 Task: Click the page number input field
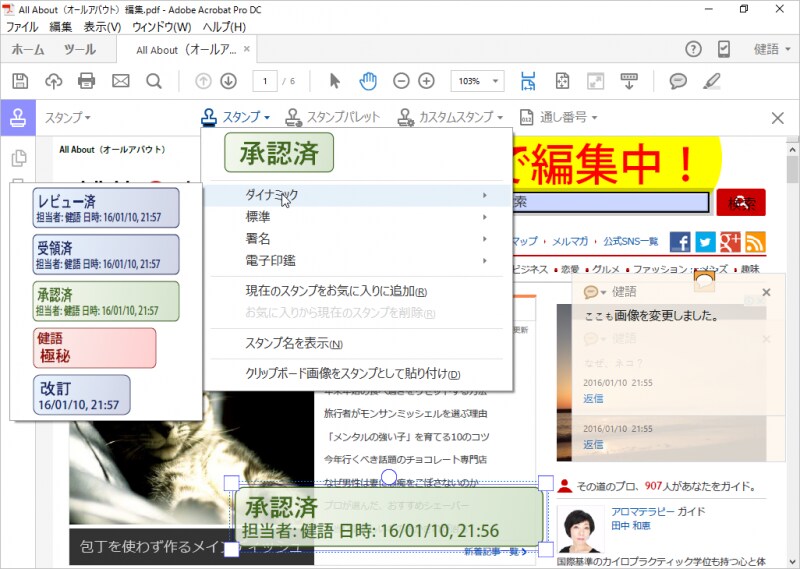(265, 81)
